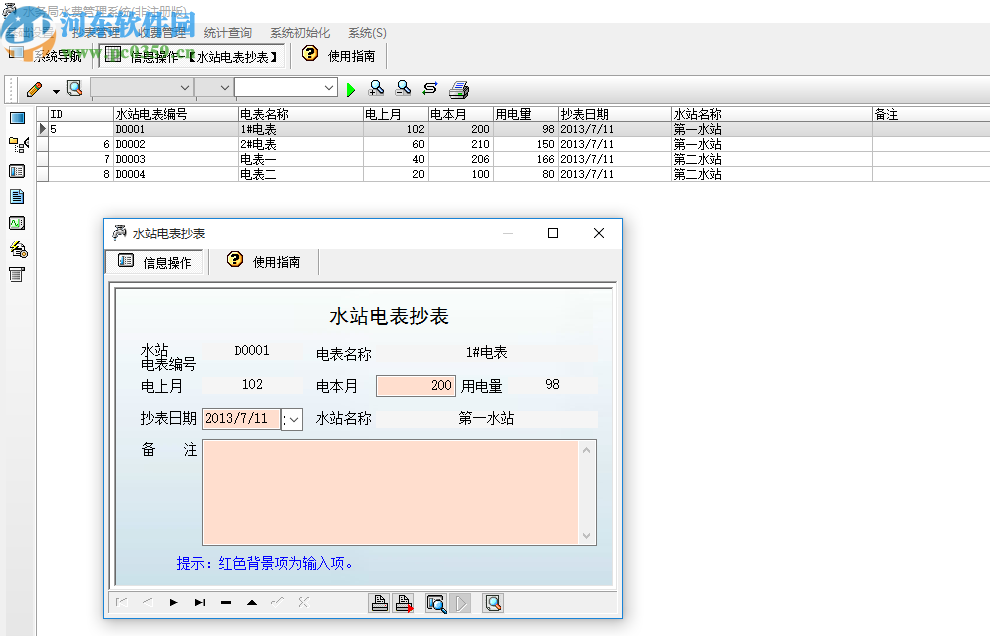Jump to last record in dialog navigator

pyautogui.click(x=199, y=602)
